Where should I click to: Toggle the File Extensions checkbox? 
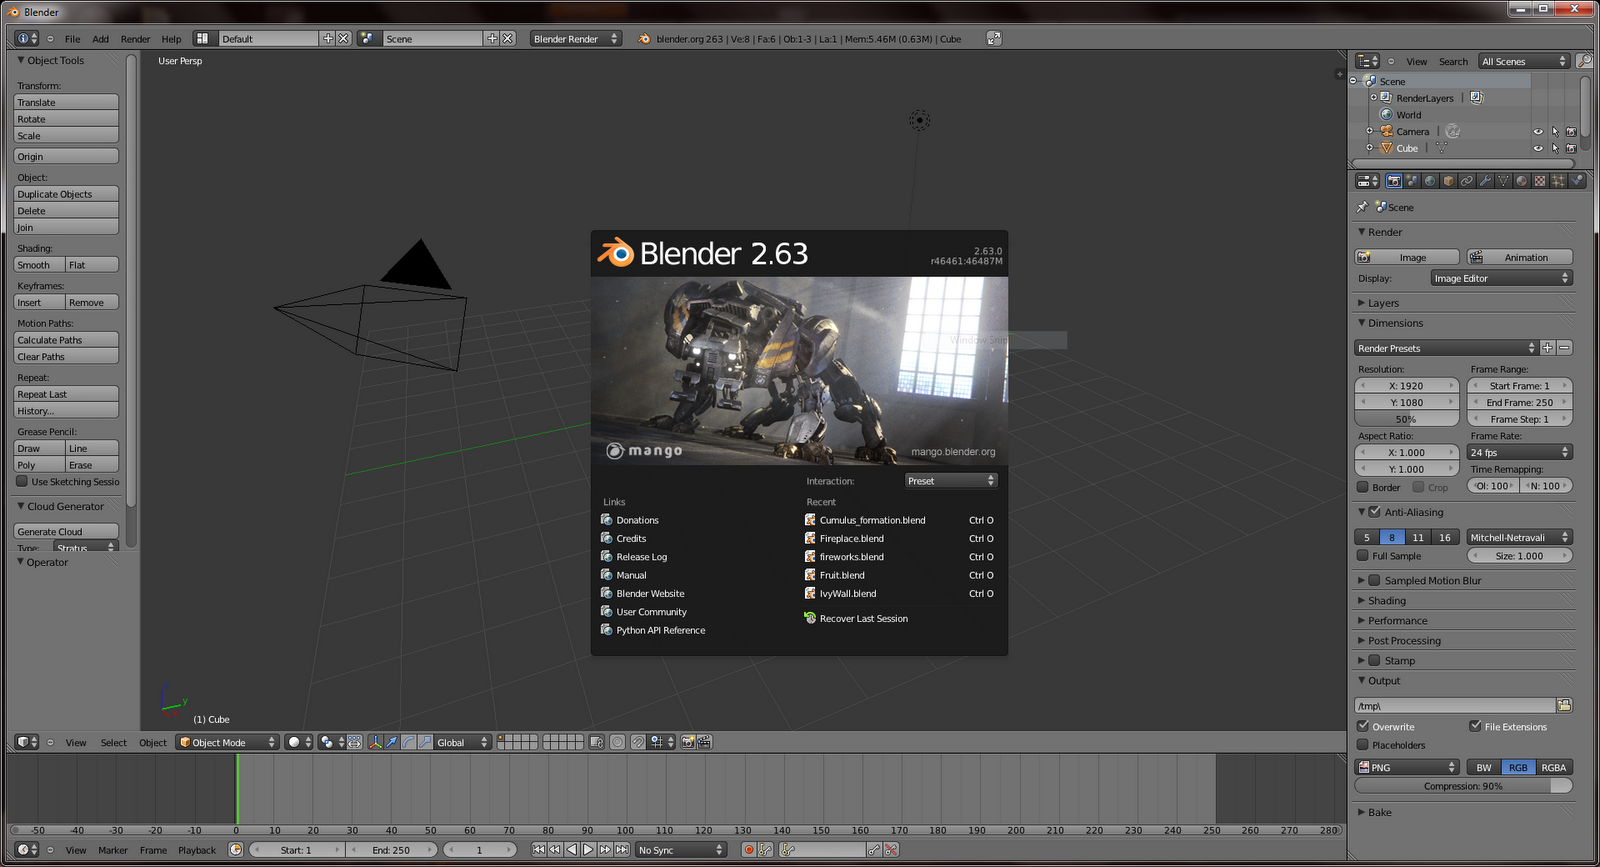pyautogui.click(x=1475, y=726)
